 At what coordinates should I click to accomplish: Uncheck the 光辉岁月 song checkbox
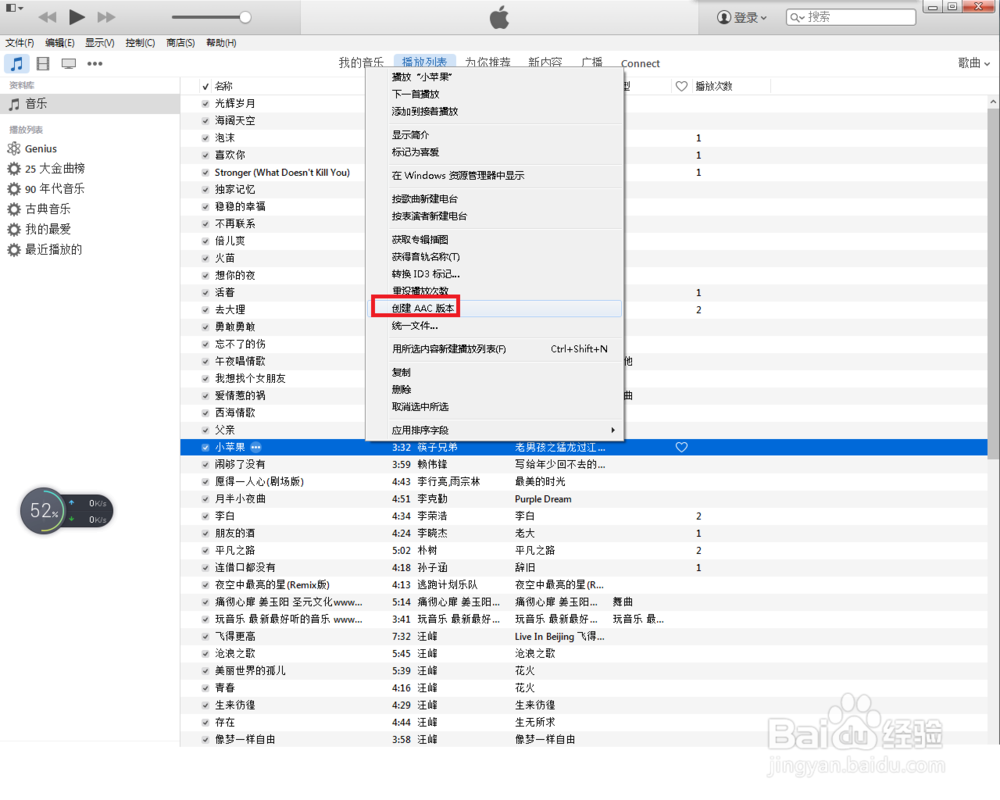[205, 103]
